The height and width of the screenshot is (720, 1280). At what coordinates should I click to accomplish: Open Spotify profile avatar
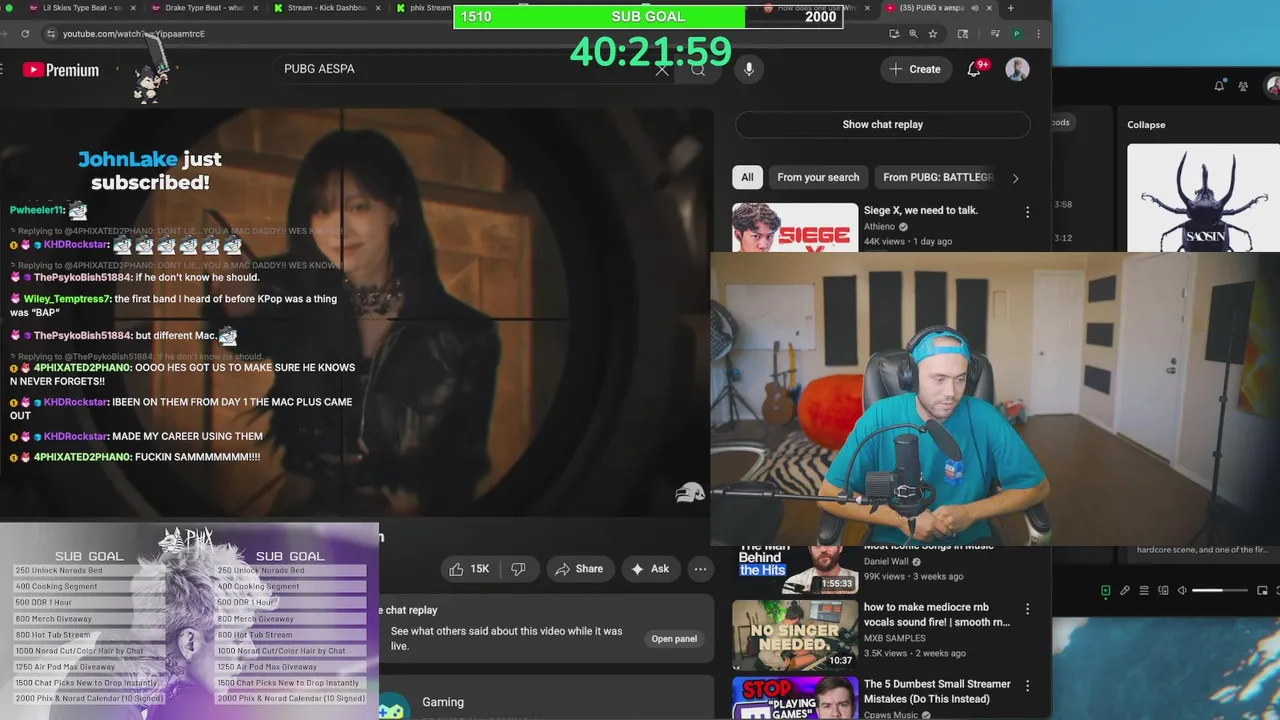click(1273, 86)
